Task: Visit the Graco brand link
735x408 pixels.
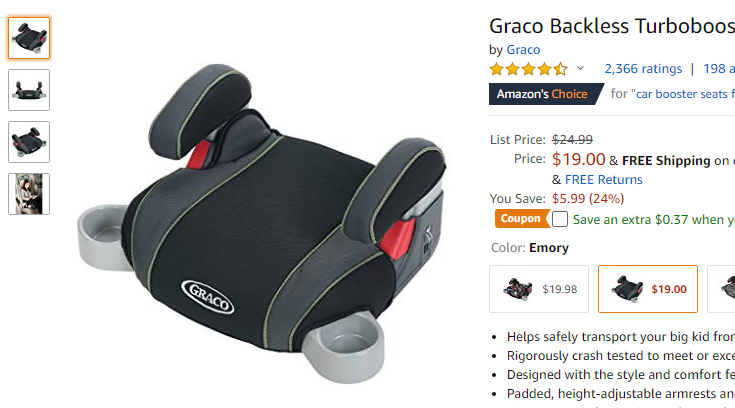Action: click(523, 50)
